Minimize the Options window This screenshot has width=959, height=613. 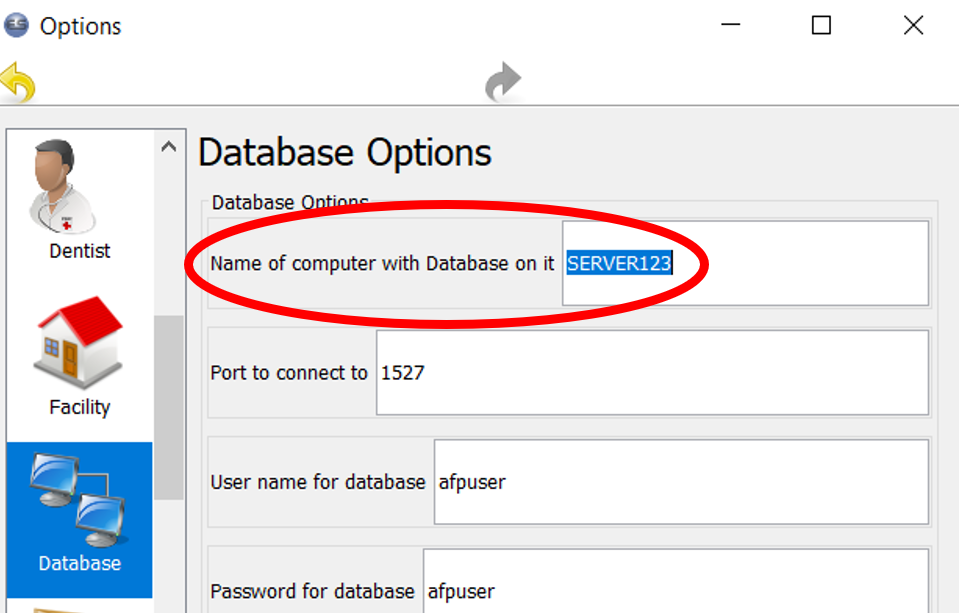730,26
